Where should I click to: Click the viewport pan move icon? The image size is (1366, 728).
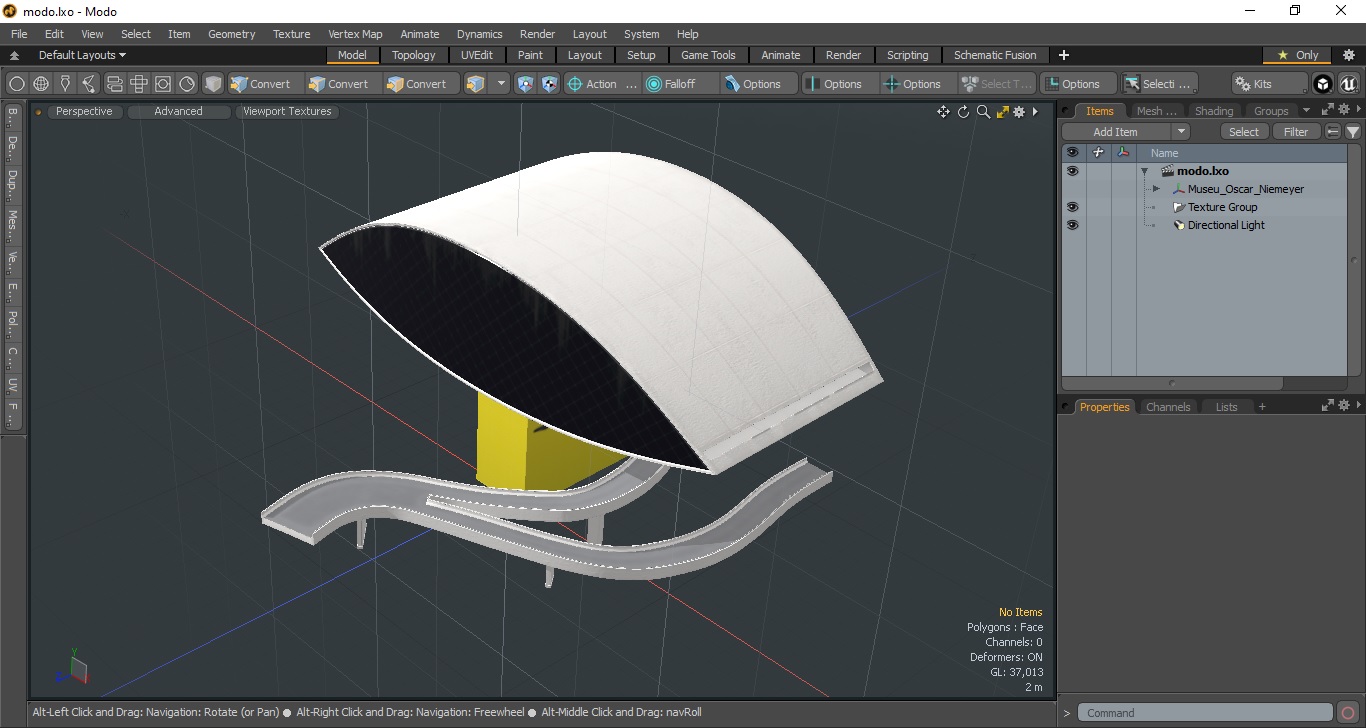coord(943,112)
